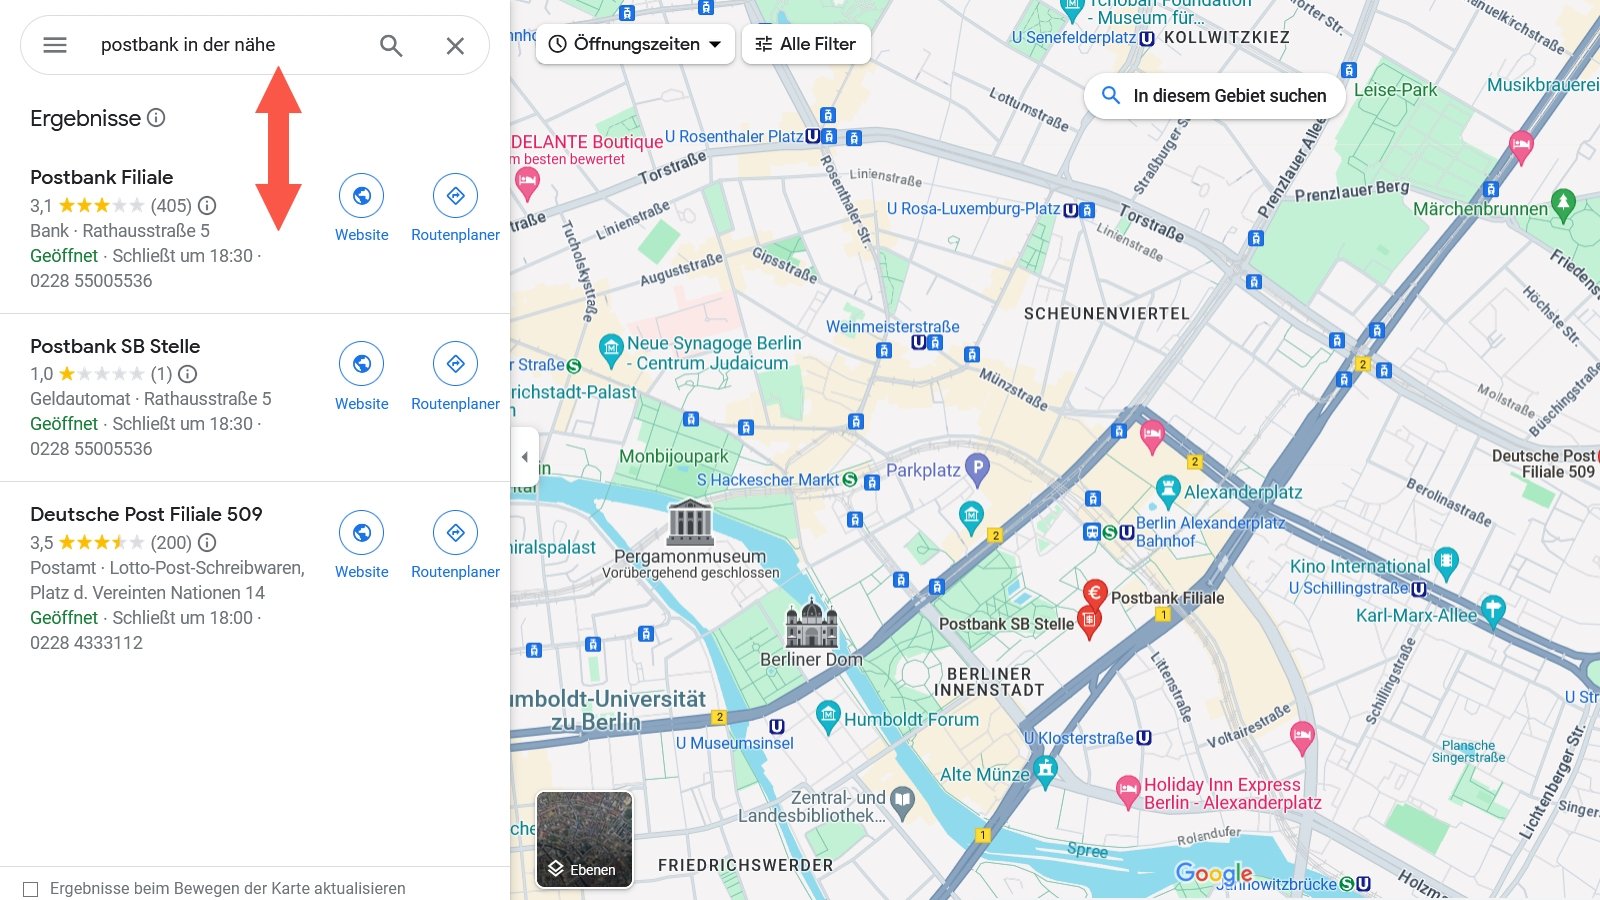Click the U Klosterstraße station label
This screenshot has height=900, width=1600.
click(x=1079, y=738)
